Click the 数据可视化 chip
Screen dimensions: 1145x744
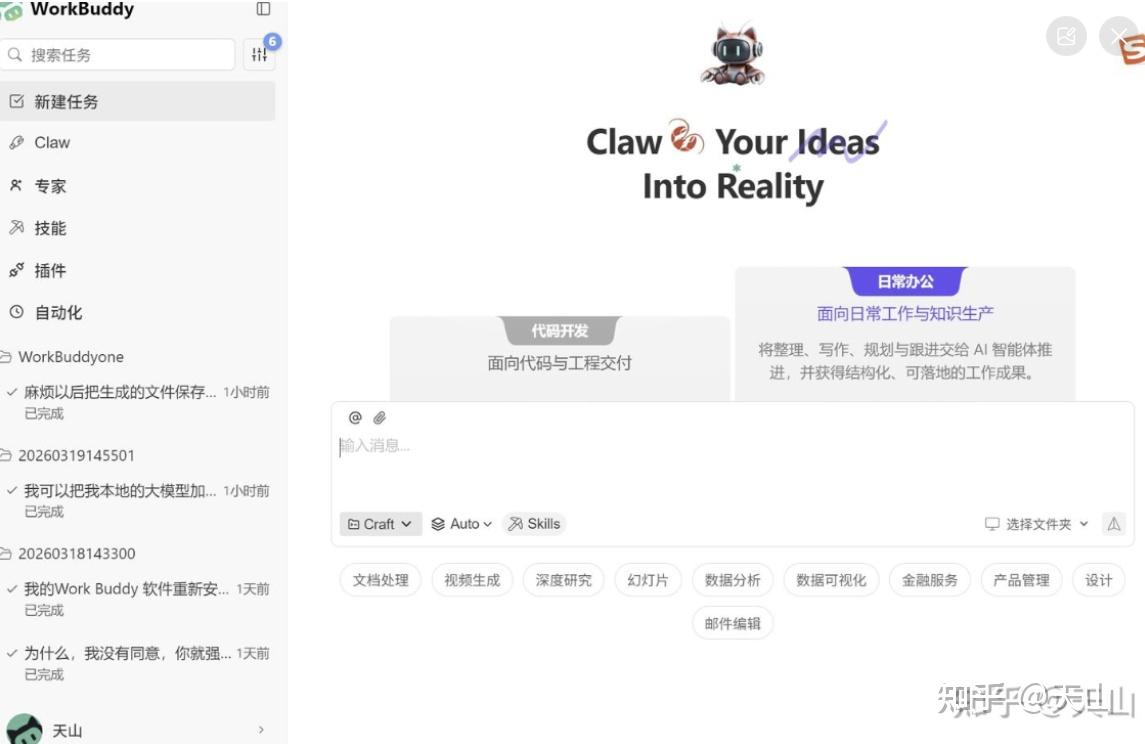(831, 580)
